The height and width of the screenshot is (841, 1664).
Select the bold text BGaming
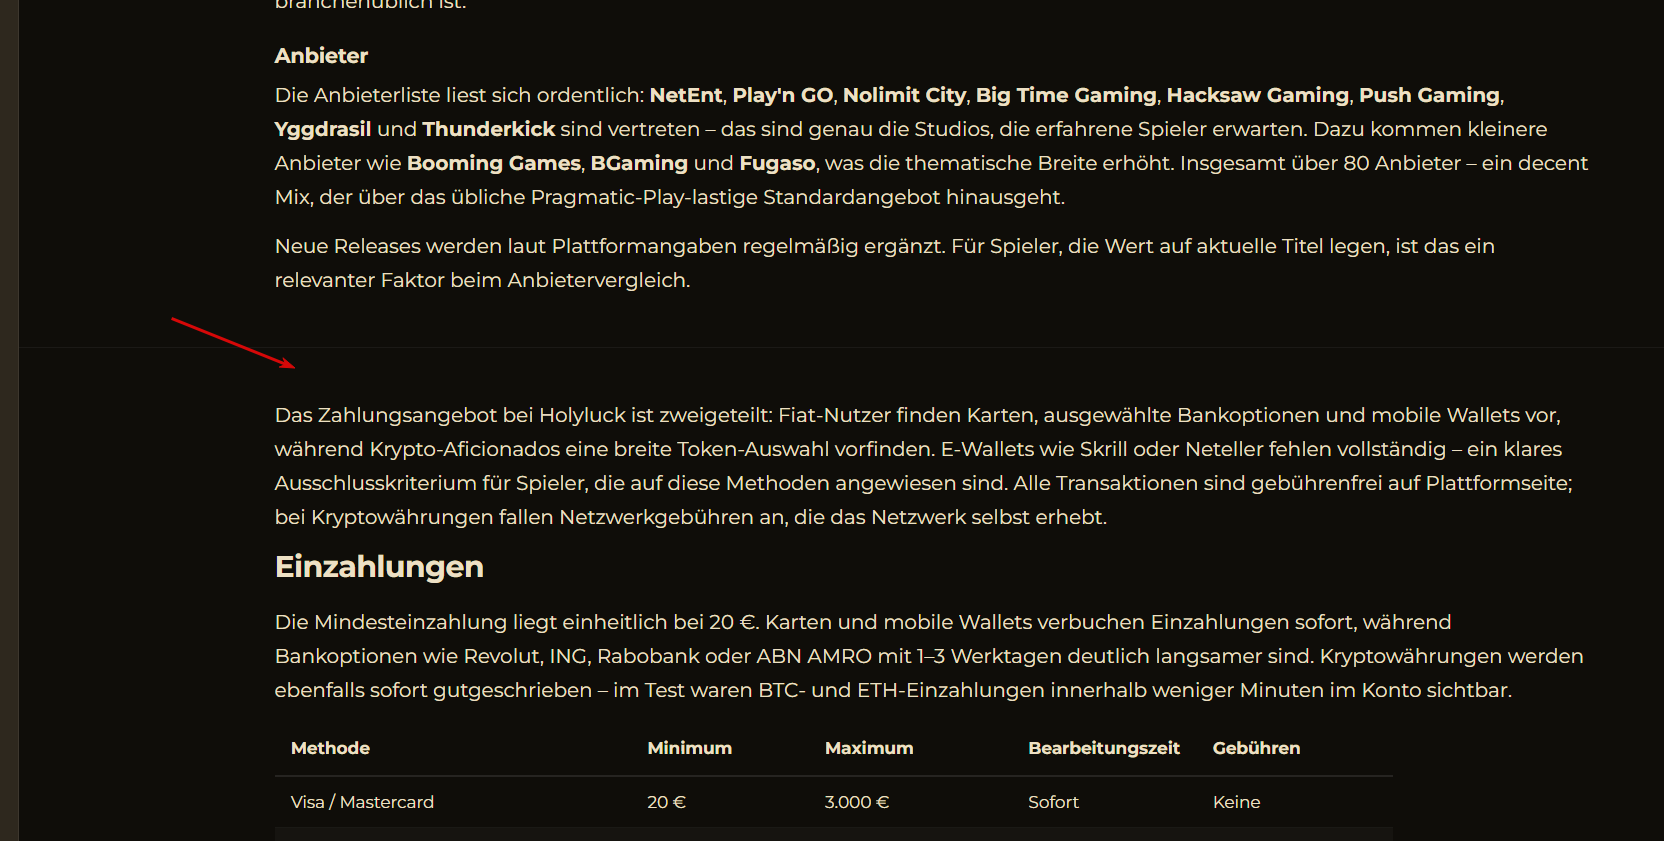[x=639, y=163]
